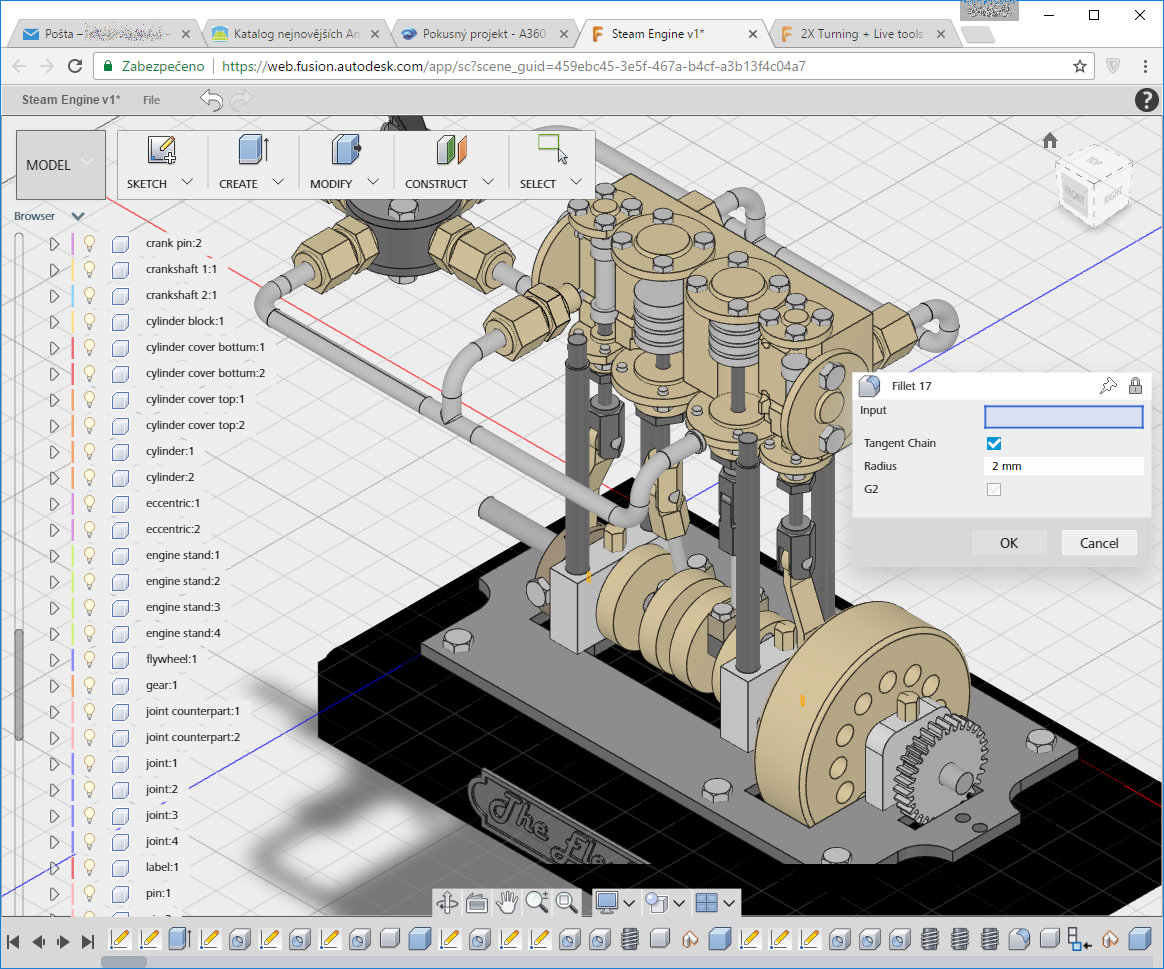Toggle visibility bulb of label:1
Screen dimensions: 1164x969
point(89,867)
